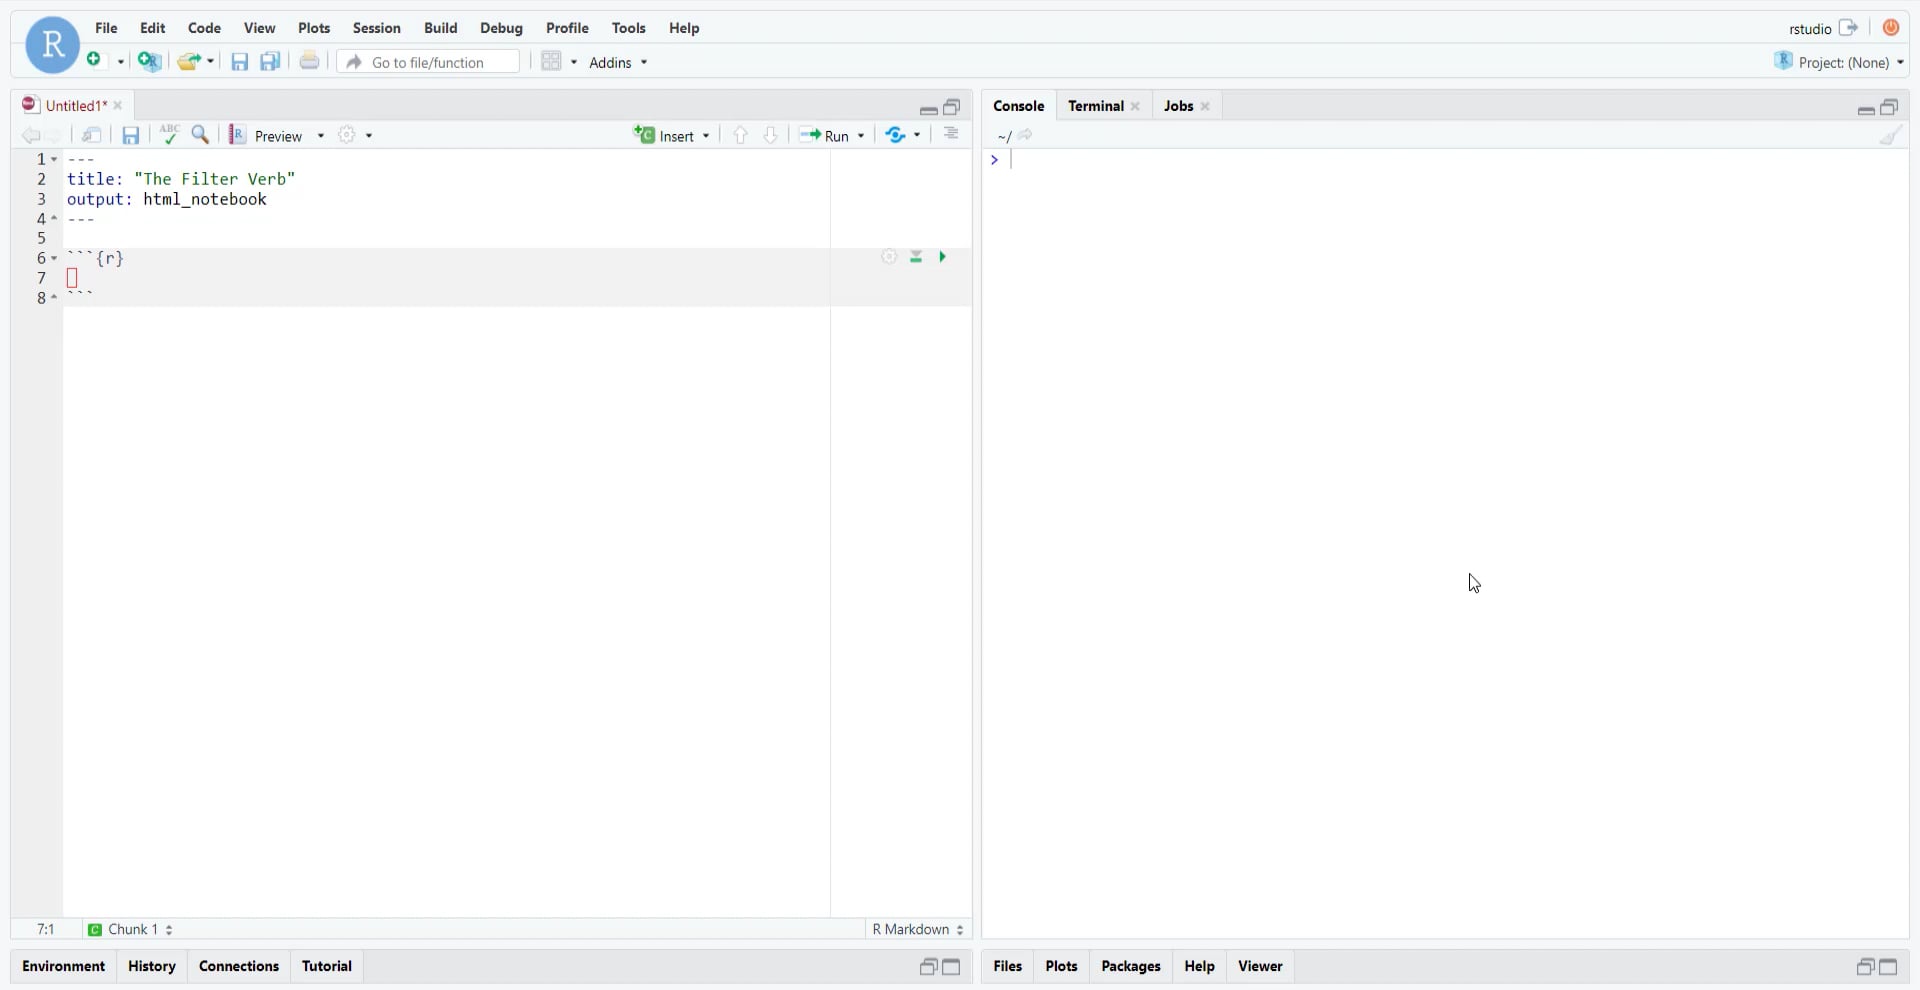Save all open documents
1920x990 pixels.
270,62
